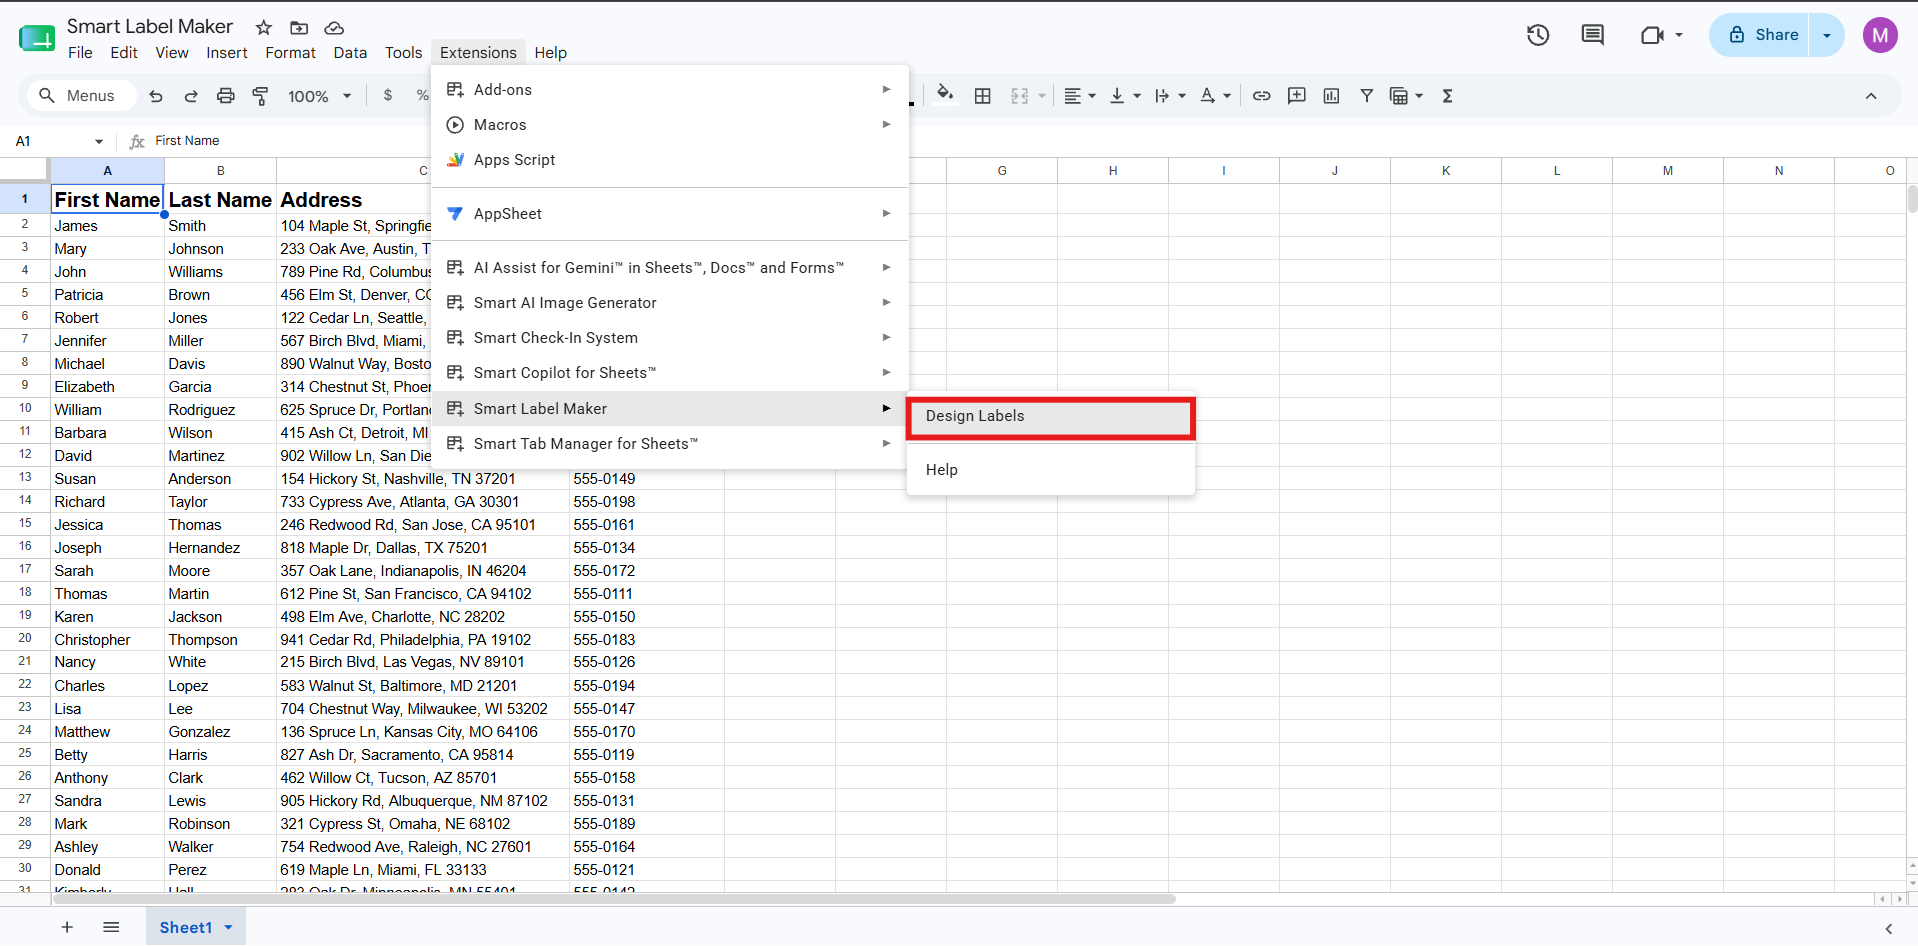Click the Share button
Viewport: 1918px width, 946px height.
tap(1760, 35)
